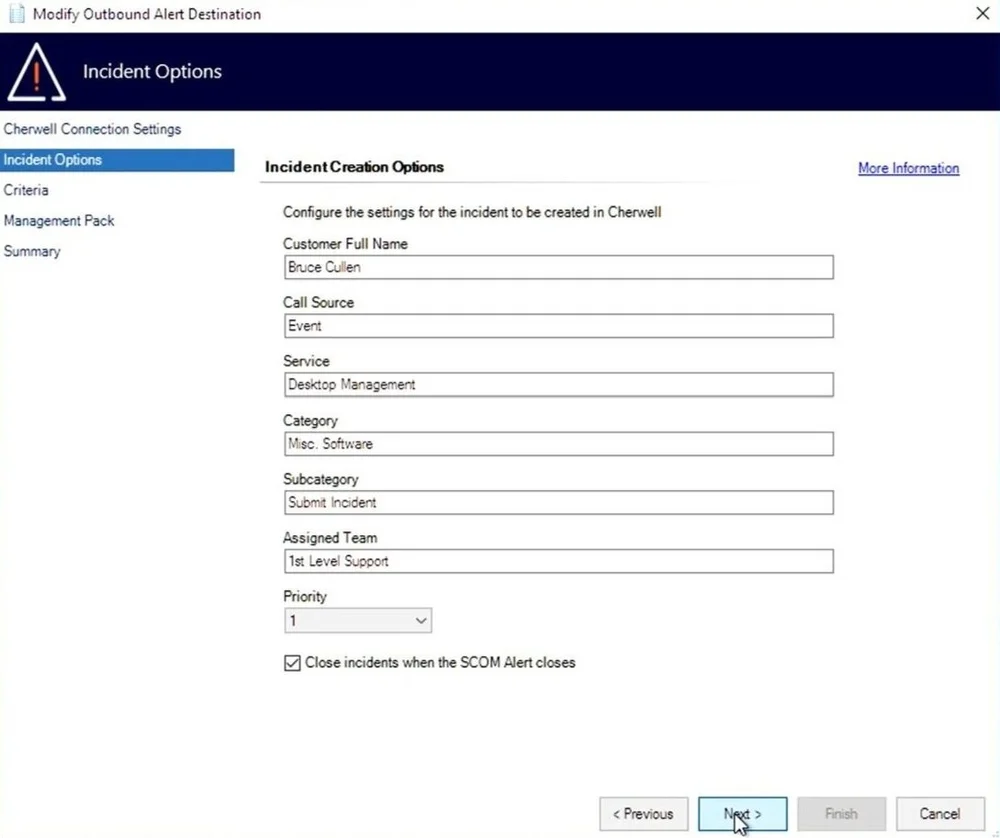Select the highlighted Incident Options step

[117, 160]
